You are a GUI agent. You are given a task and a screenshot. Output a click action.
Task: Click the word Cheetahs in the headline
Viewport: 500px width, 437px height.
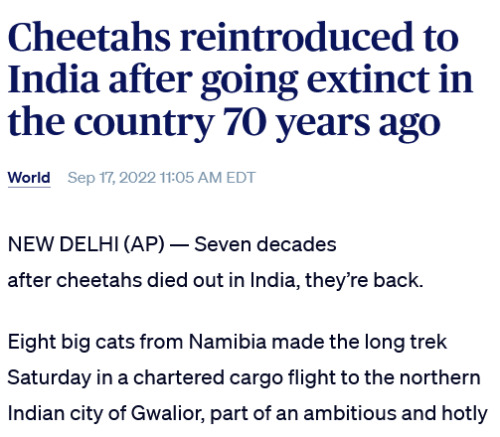(89, 37)
